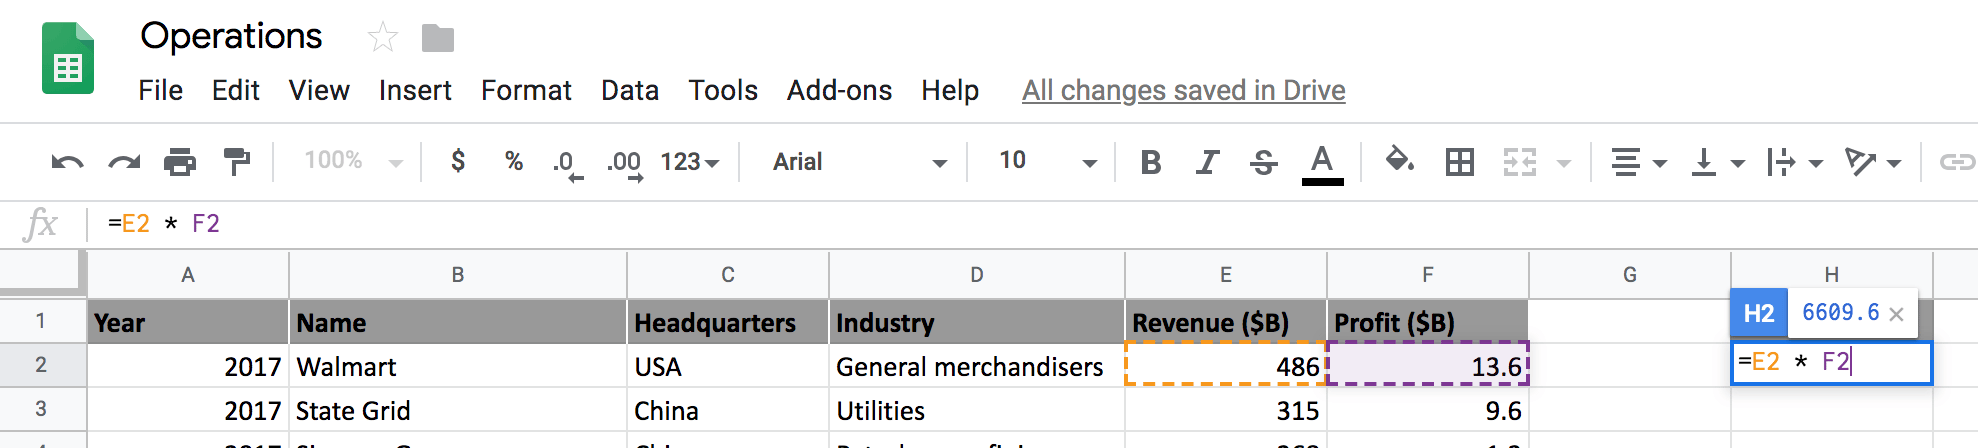The height and width of the screenshot is (448, 1978).
Task: Select column G header
Action: (x=1630, y=275)
